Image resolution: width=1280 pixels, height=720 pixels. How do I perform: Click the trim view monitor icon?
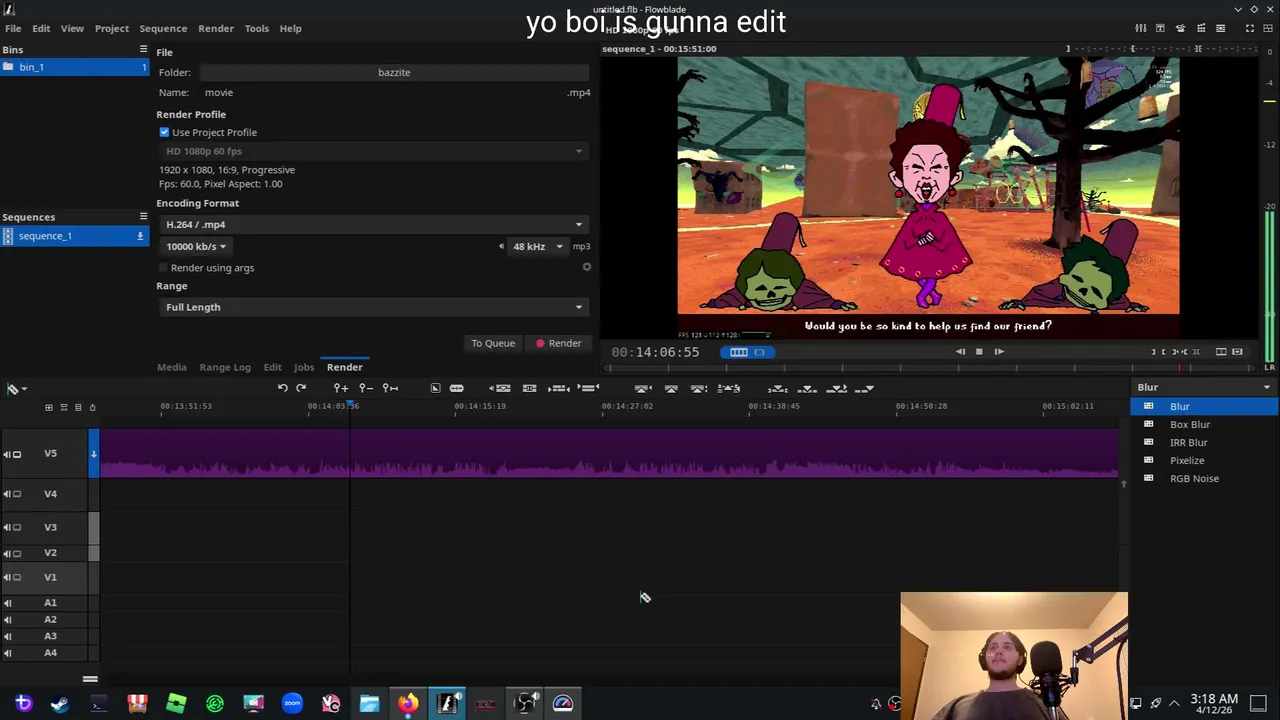pos(1237,352)
